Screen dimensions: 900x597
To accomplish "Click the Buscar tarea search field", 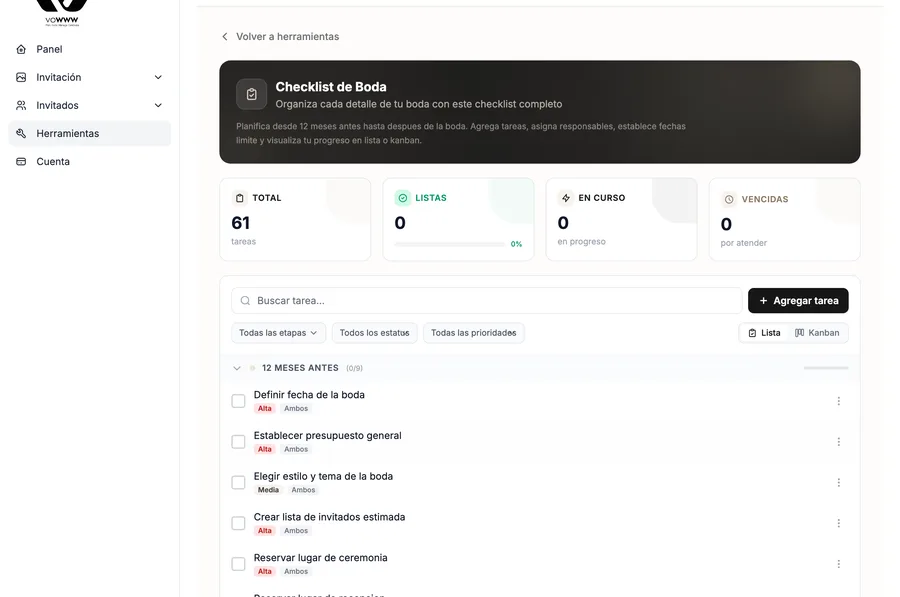I will pos(487,301).
